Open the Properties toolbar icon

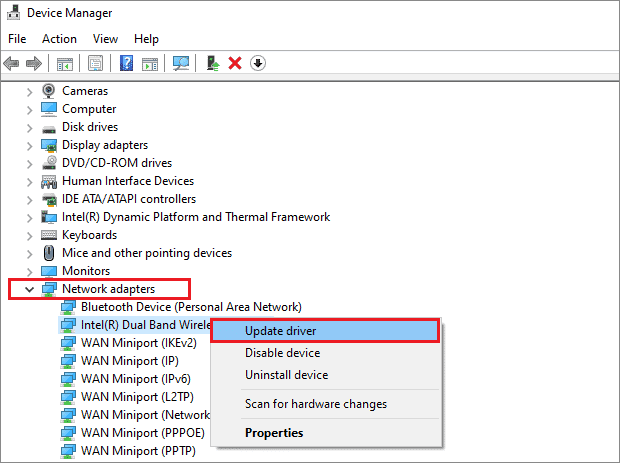[95, 63]
